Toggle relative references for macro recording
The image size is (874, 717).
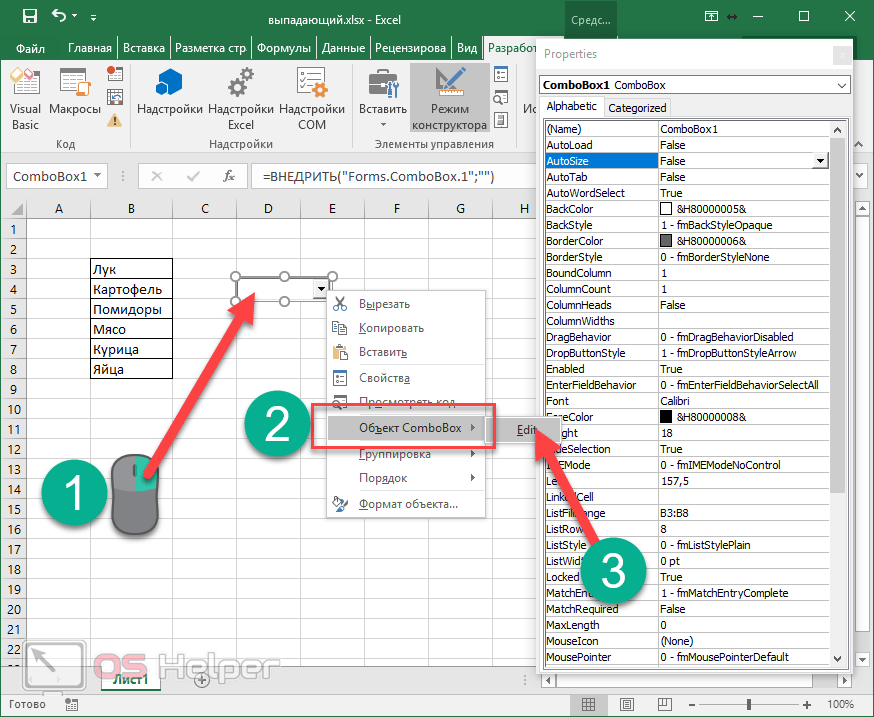115,96
